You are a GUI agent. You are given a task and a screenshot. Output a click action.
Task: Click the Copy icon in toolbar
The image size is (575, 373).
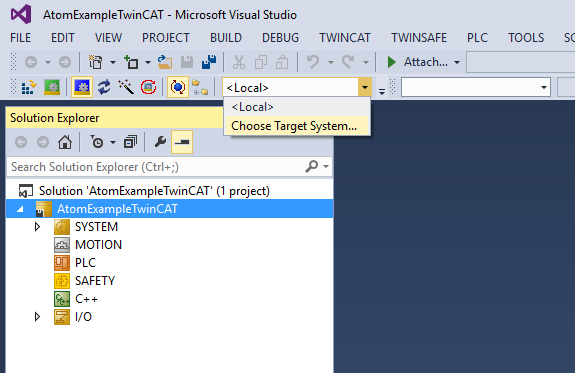tap(261, 62)
